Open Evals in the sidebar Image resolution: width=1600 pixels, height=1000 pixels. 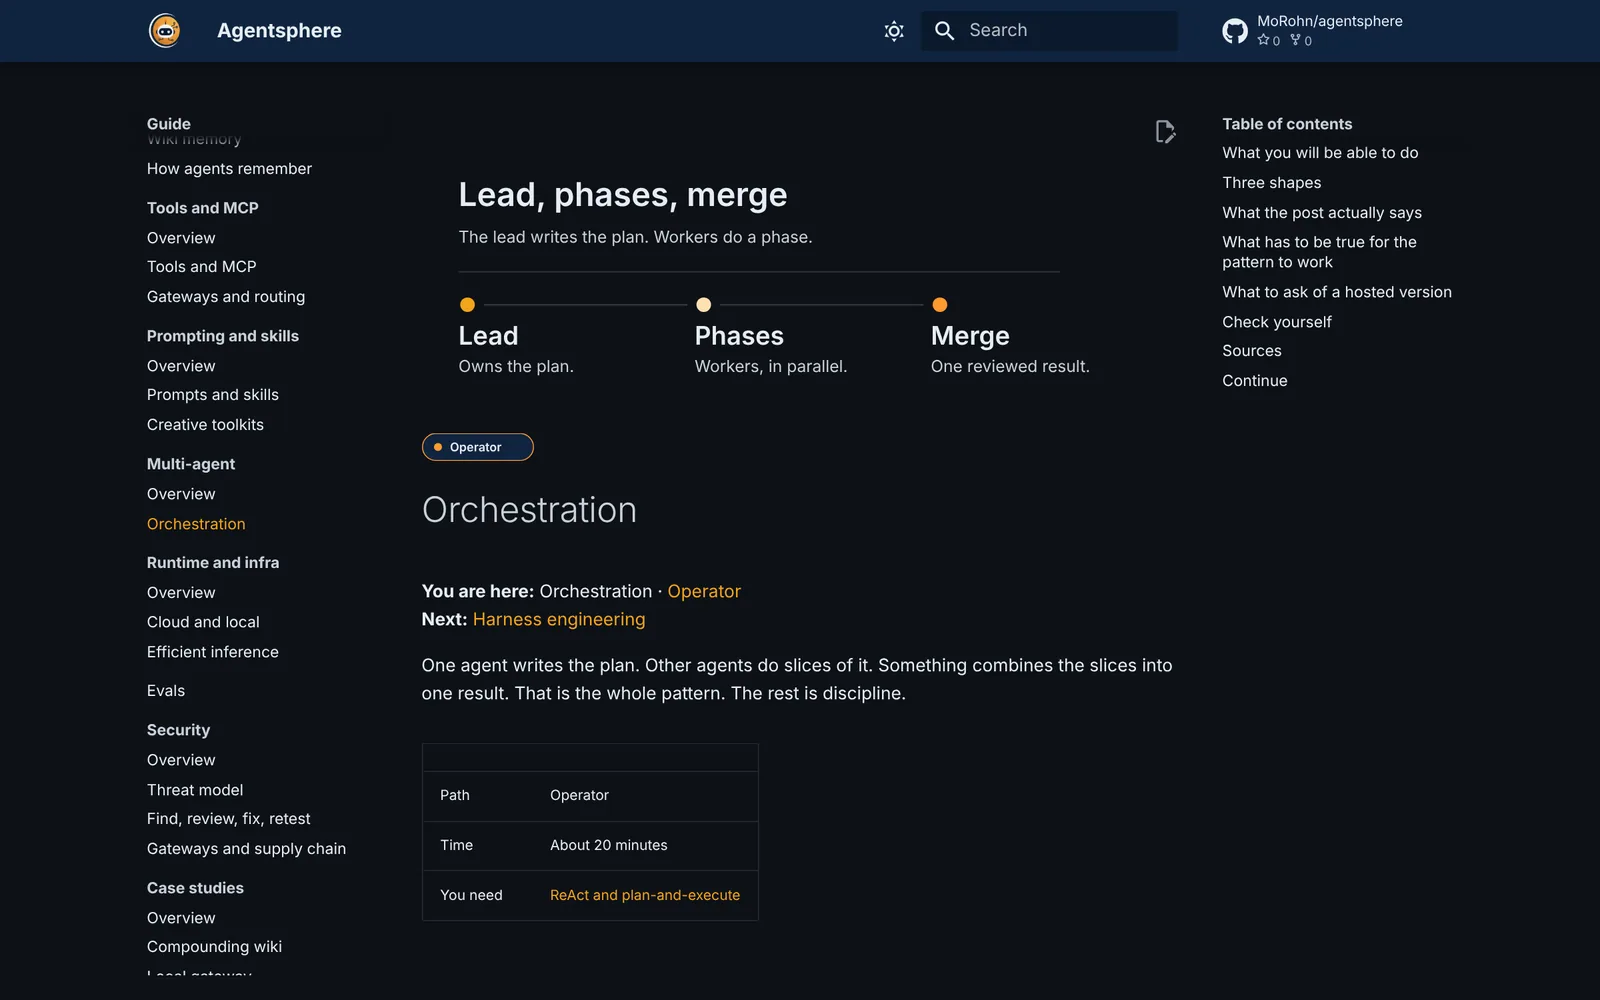pyautogui.click(x=166, y=691)
